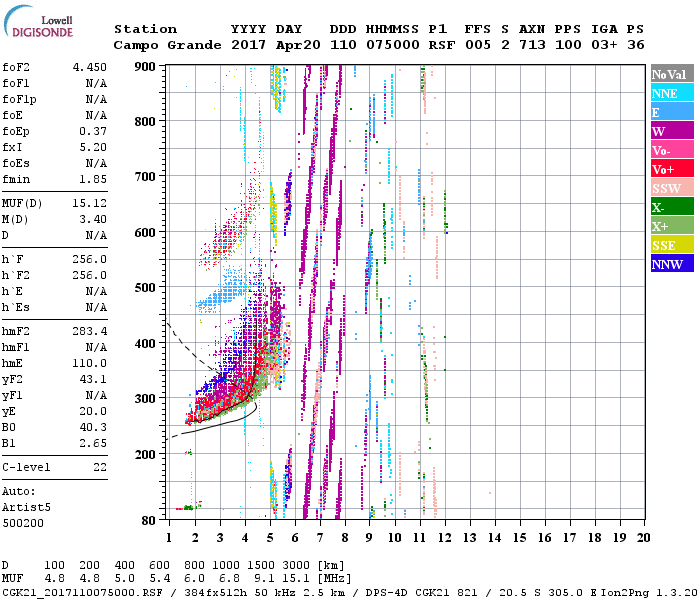Click the fxI value 5.20
700x600 pixels.
(93, 147)
